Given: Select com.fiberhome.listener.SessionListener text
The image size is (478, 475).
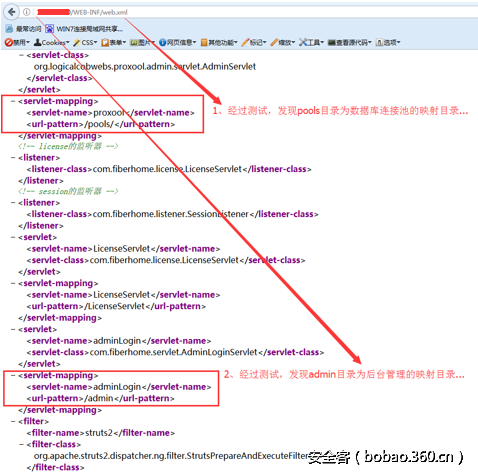Looking at the screenshot, I should pyautogui.click(x=171, y=214).
